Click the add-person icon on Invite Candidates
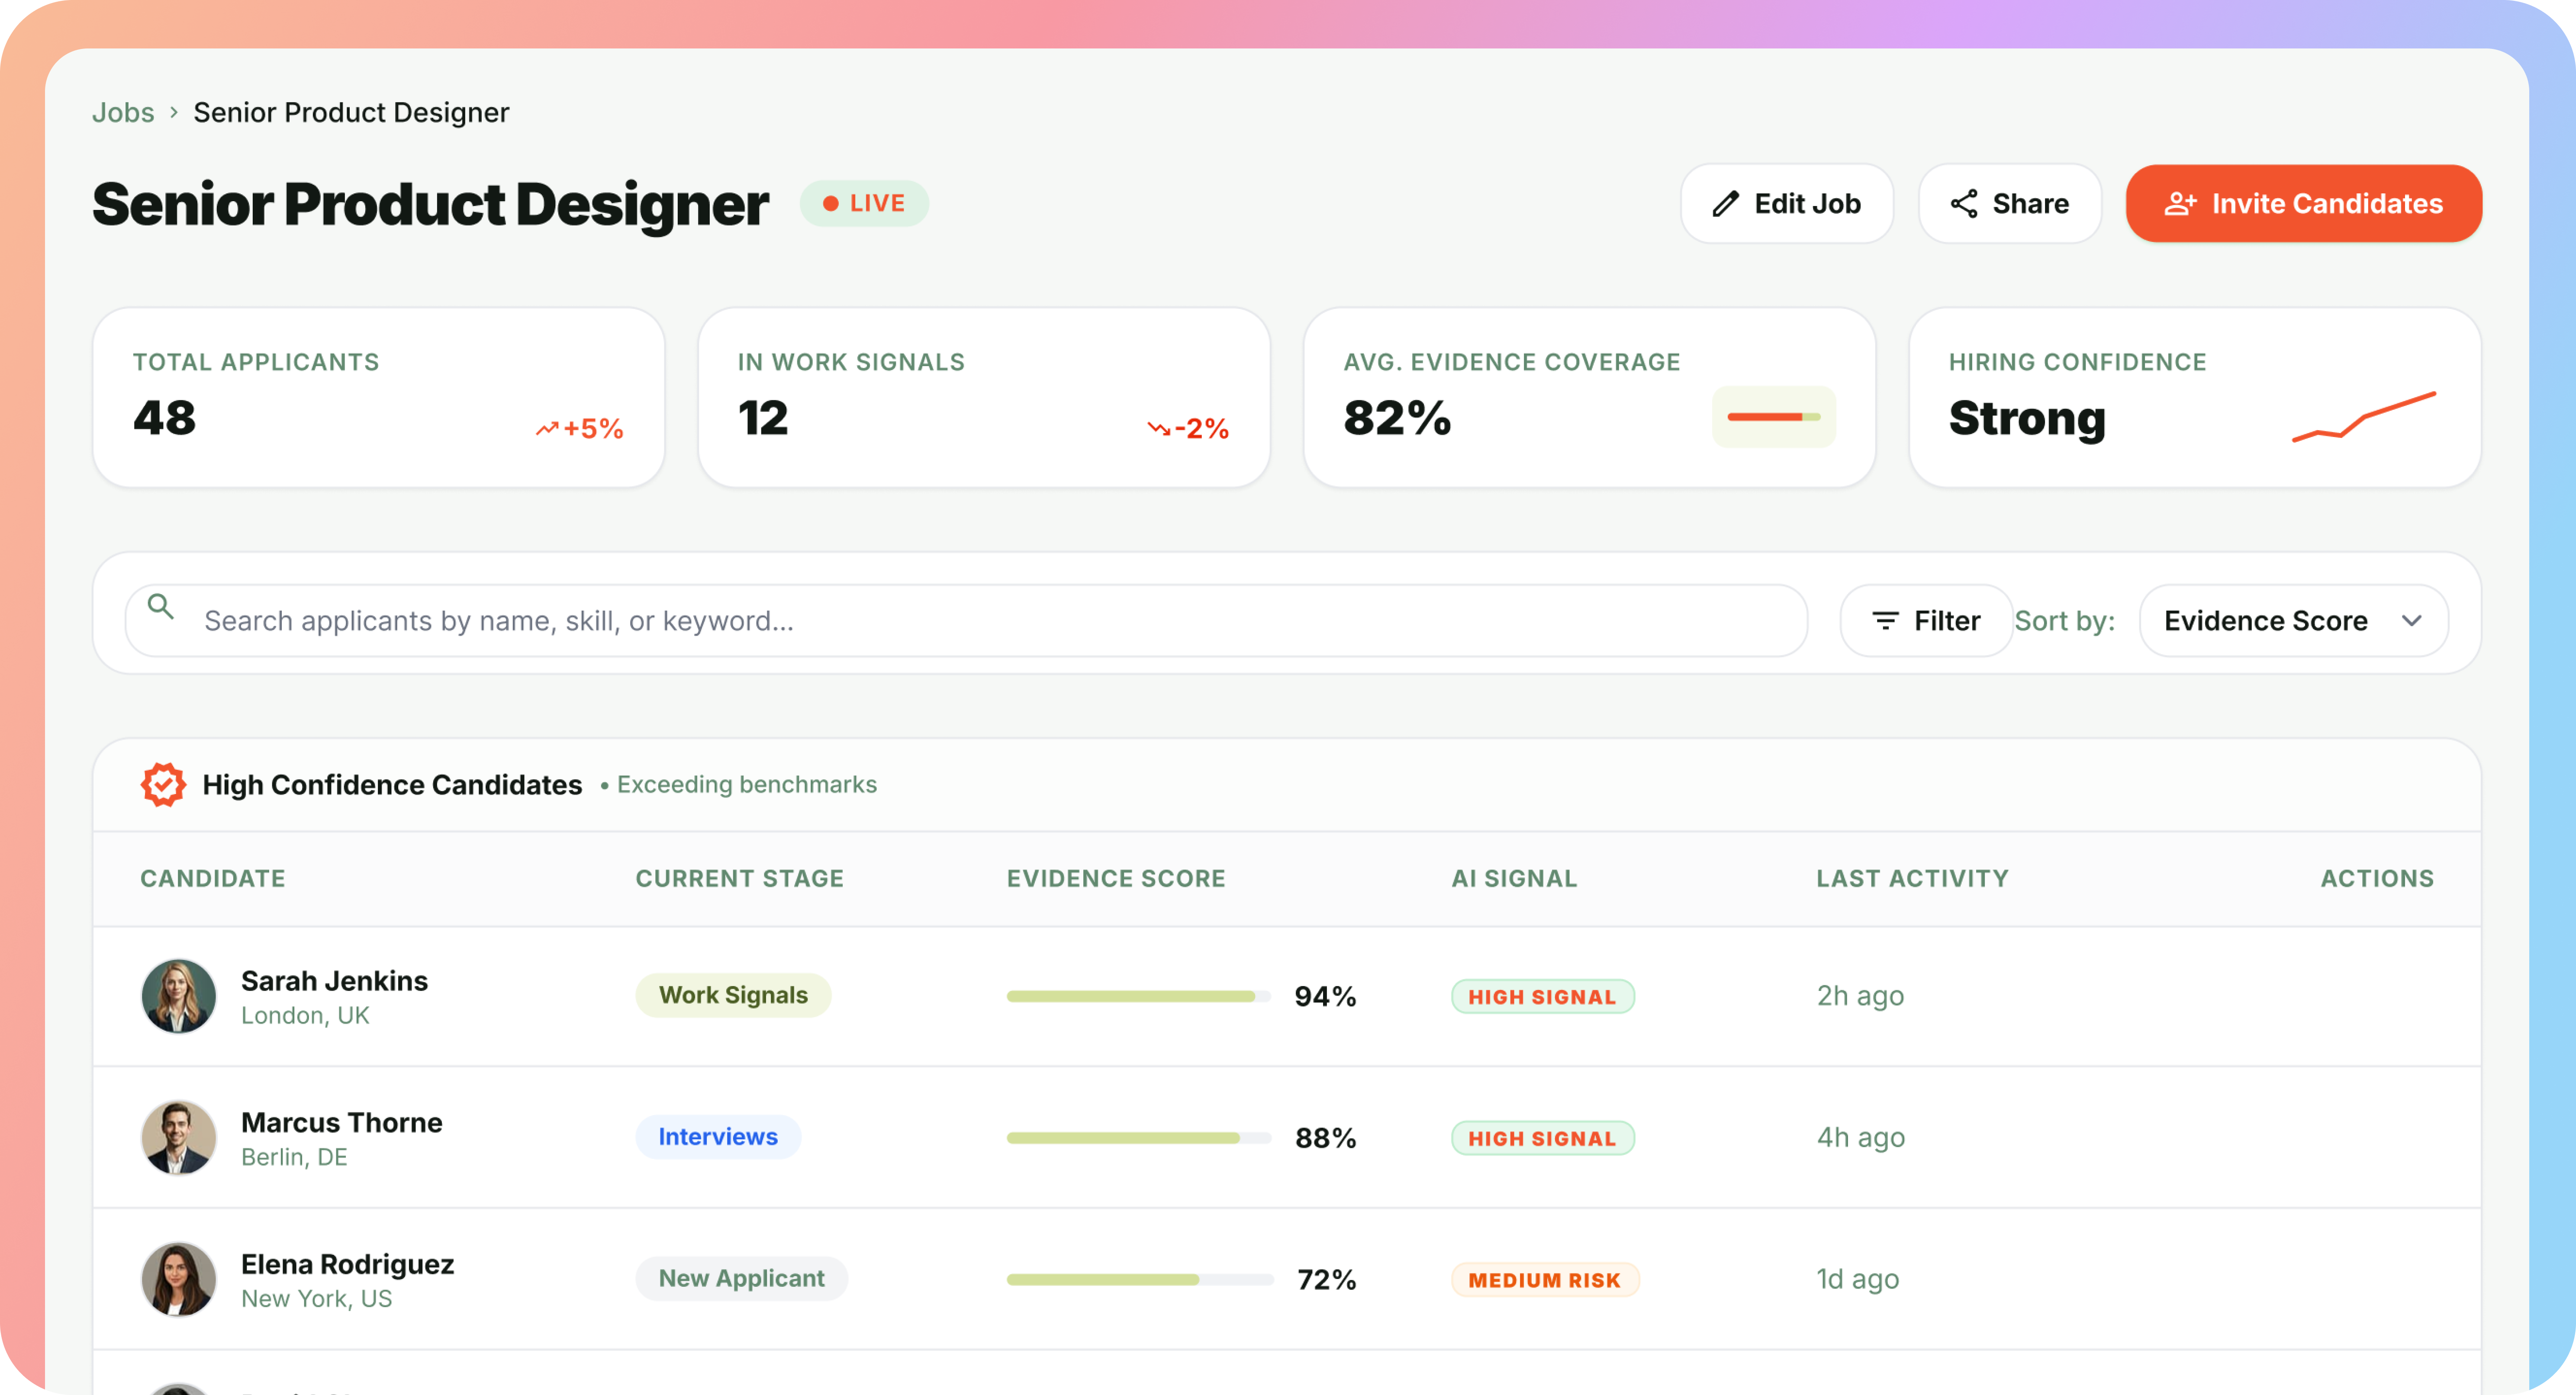2576x1395 pixels. [2180, 204]
